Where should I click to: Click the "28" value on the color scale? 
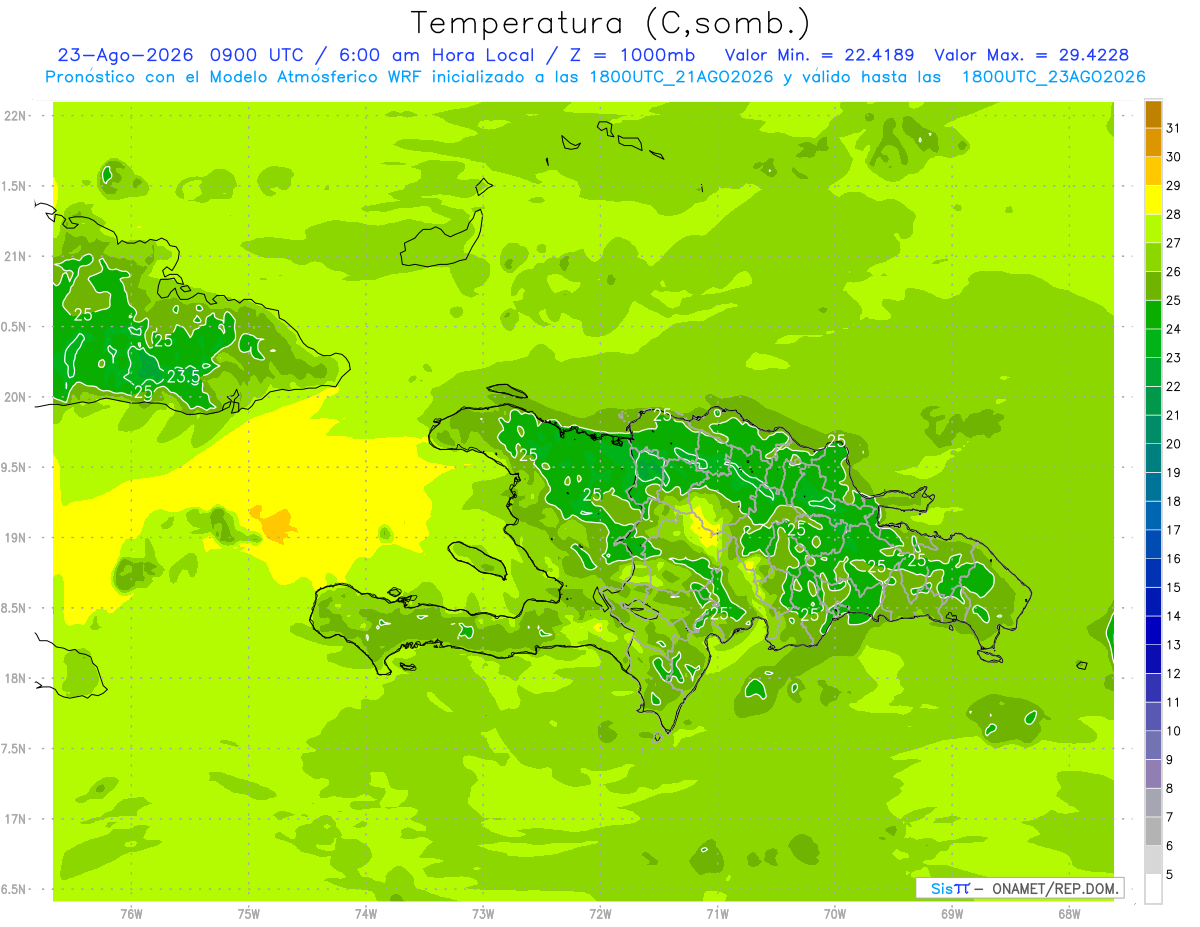[x=1174, y=214]
